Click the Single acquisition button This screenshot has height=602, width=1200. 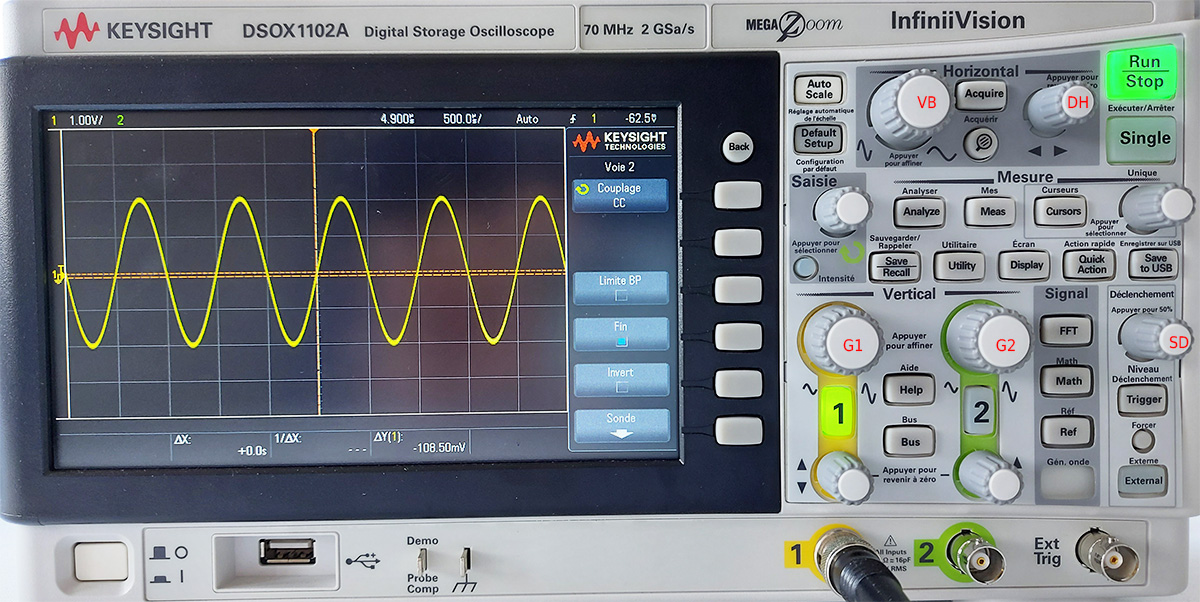[1144, 139]
